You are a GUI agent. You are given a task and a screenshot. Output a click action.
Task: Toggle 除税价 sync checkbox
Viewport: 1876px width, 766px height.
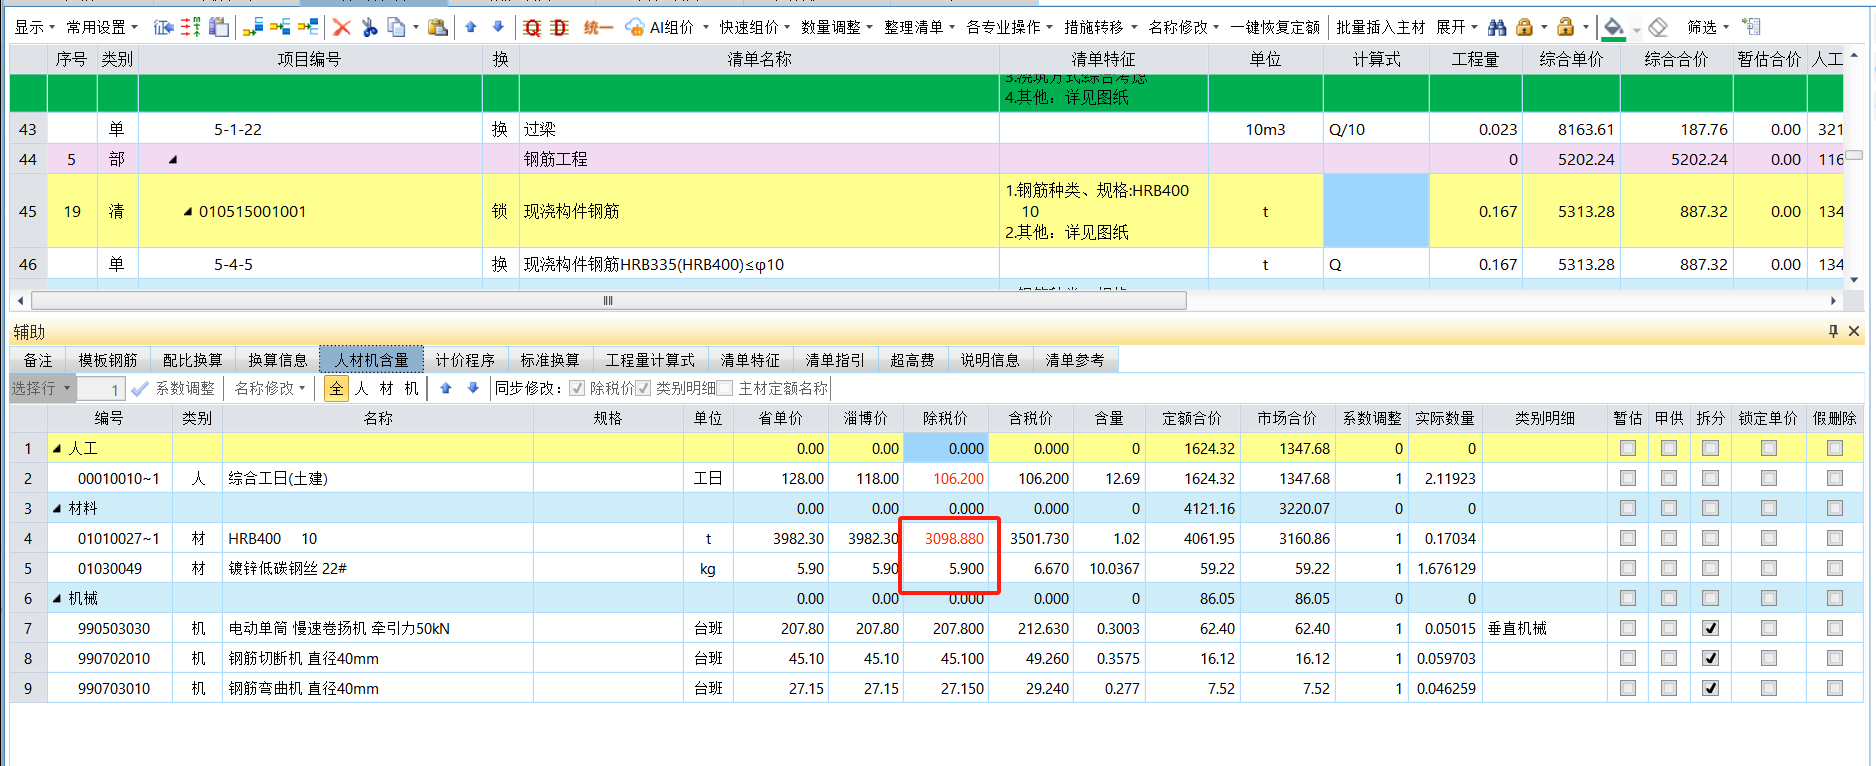pos(577,388)
